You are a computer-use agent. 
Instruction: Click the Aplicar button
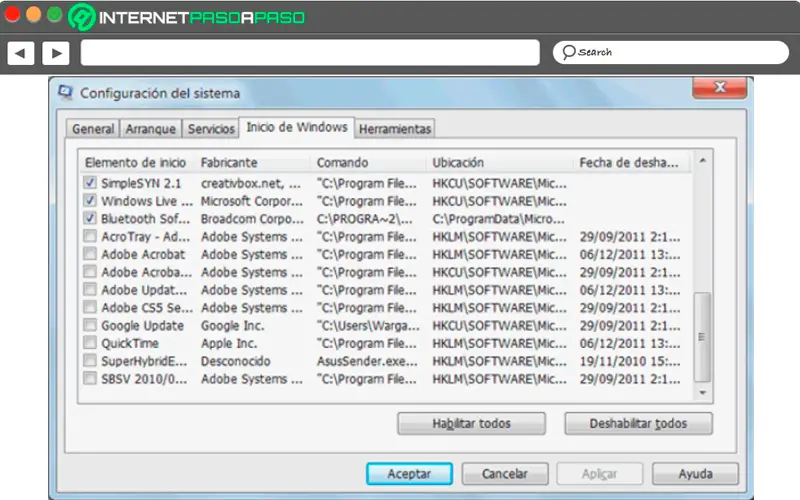tap(599, 474)
